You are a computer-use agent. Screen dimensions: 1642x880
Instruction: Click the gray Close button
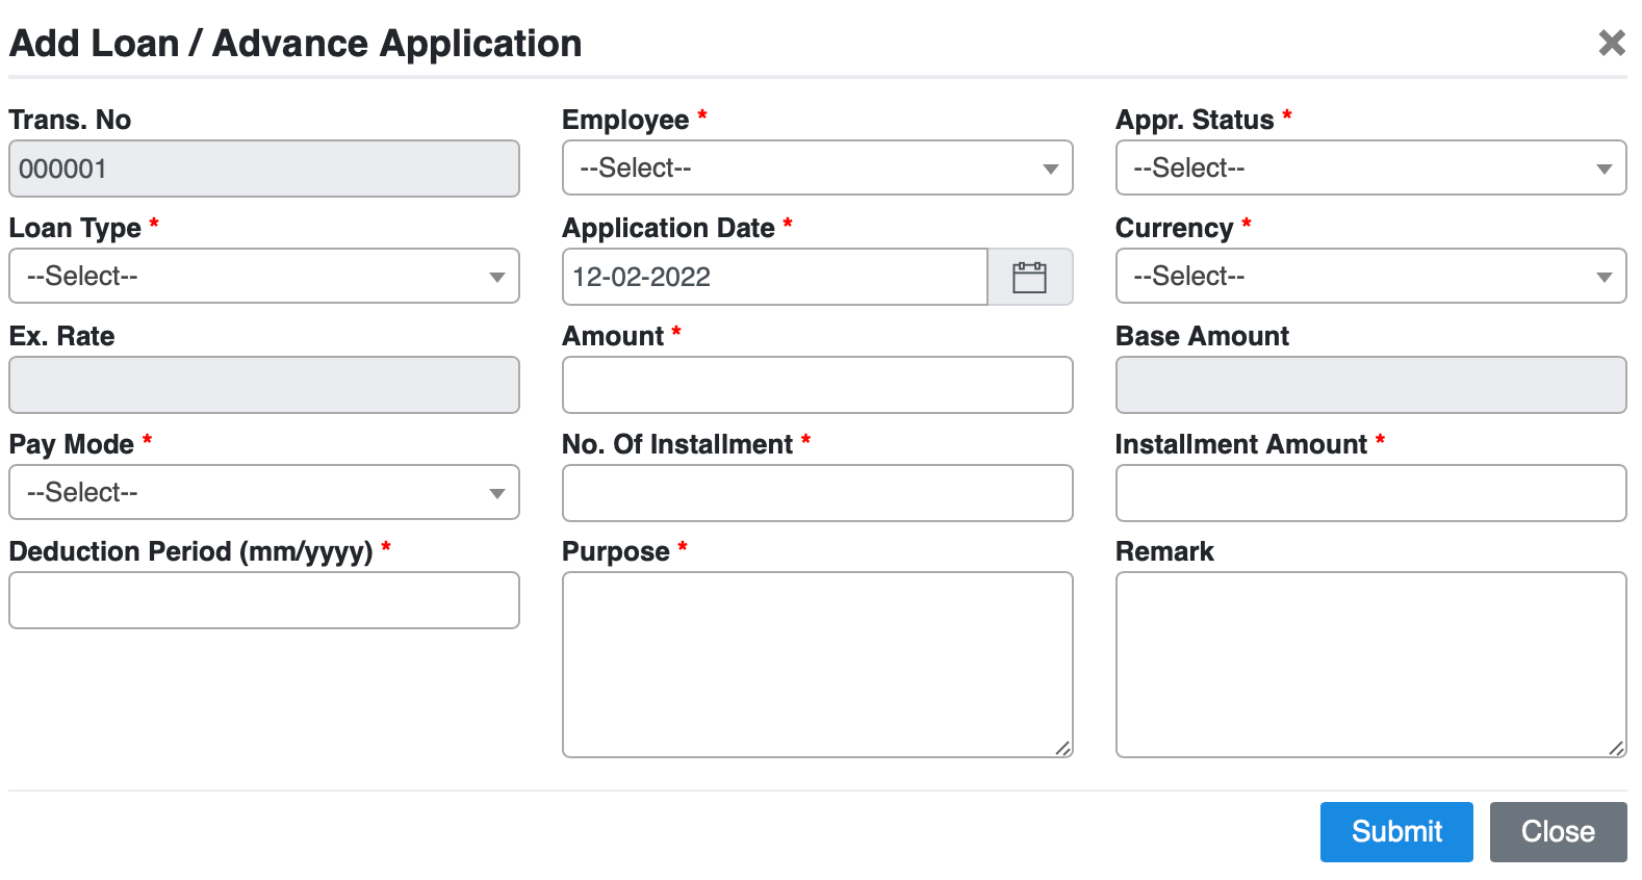click(x=1558, y=832)
